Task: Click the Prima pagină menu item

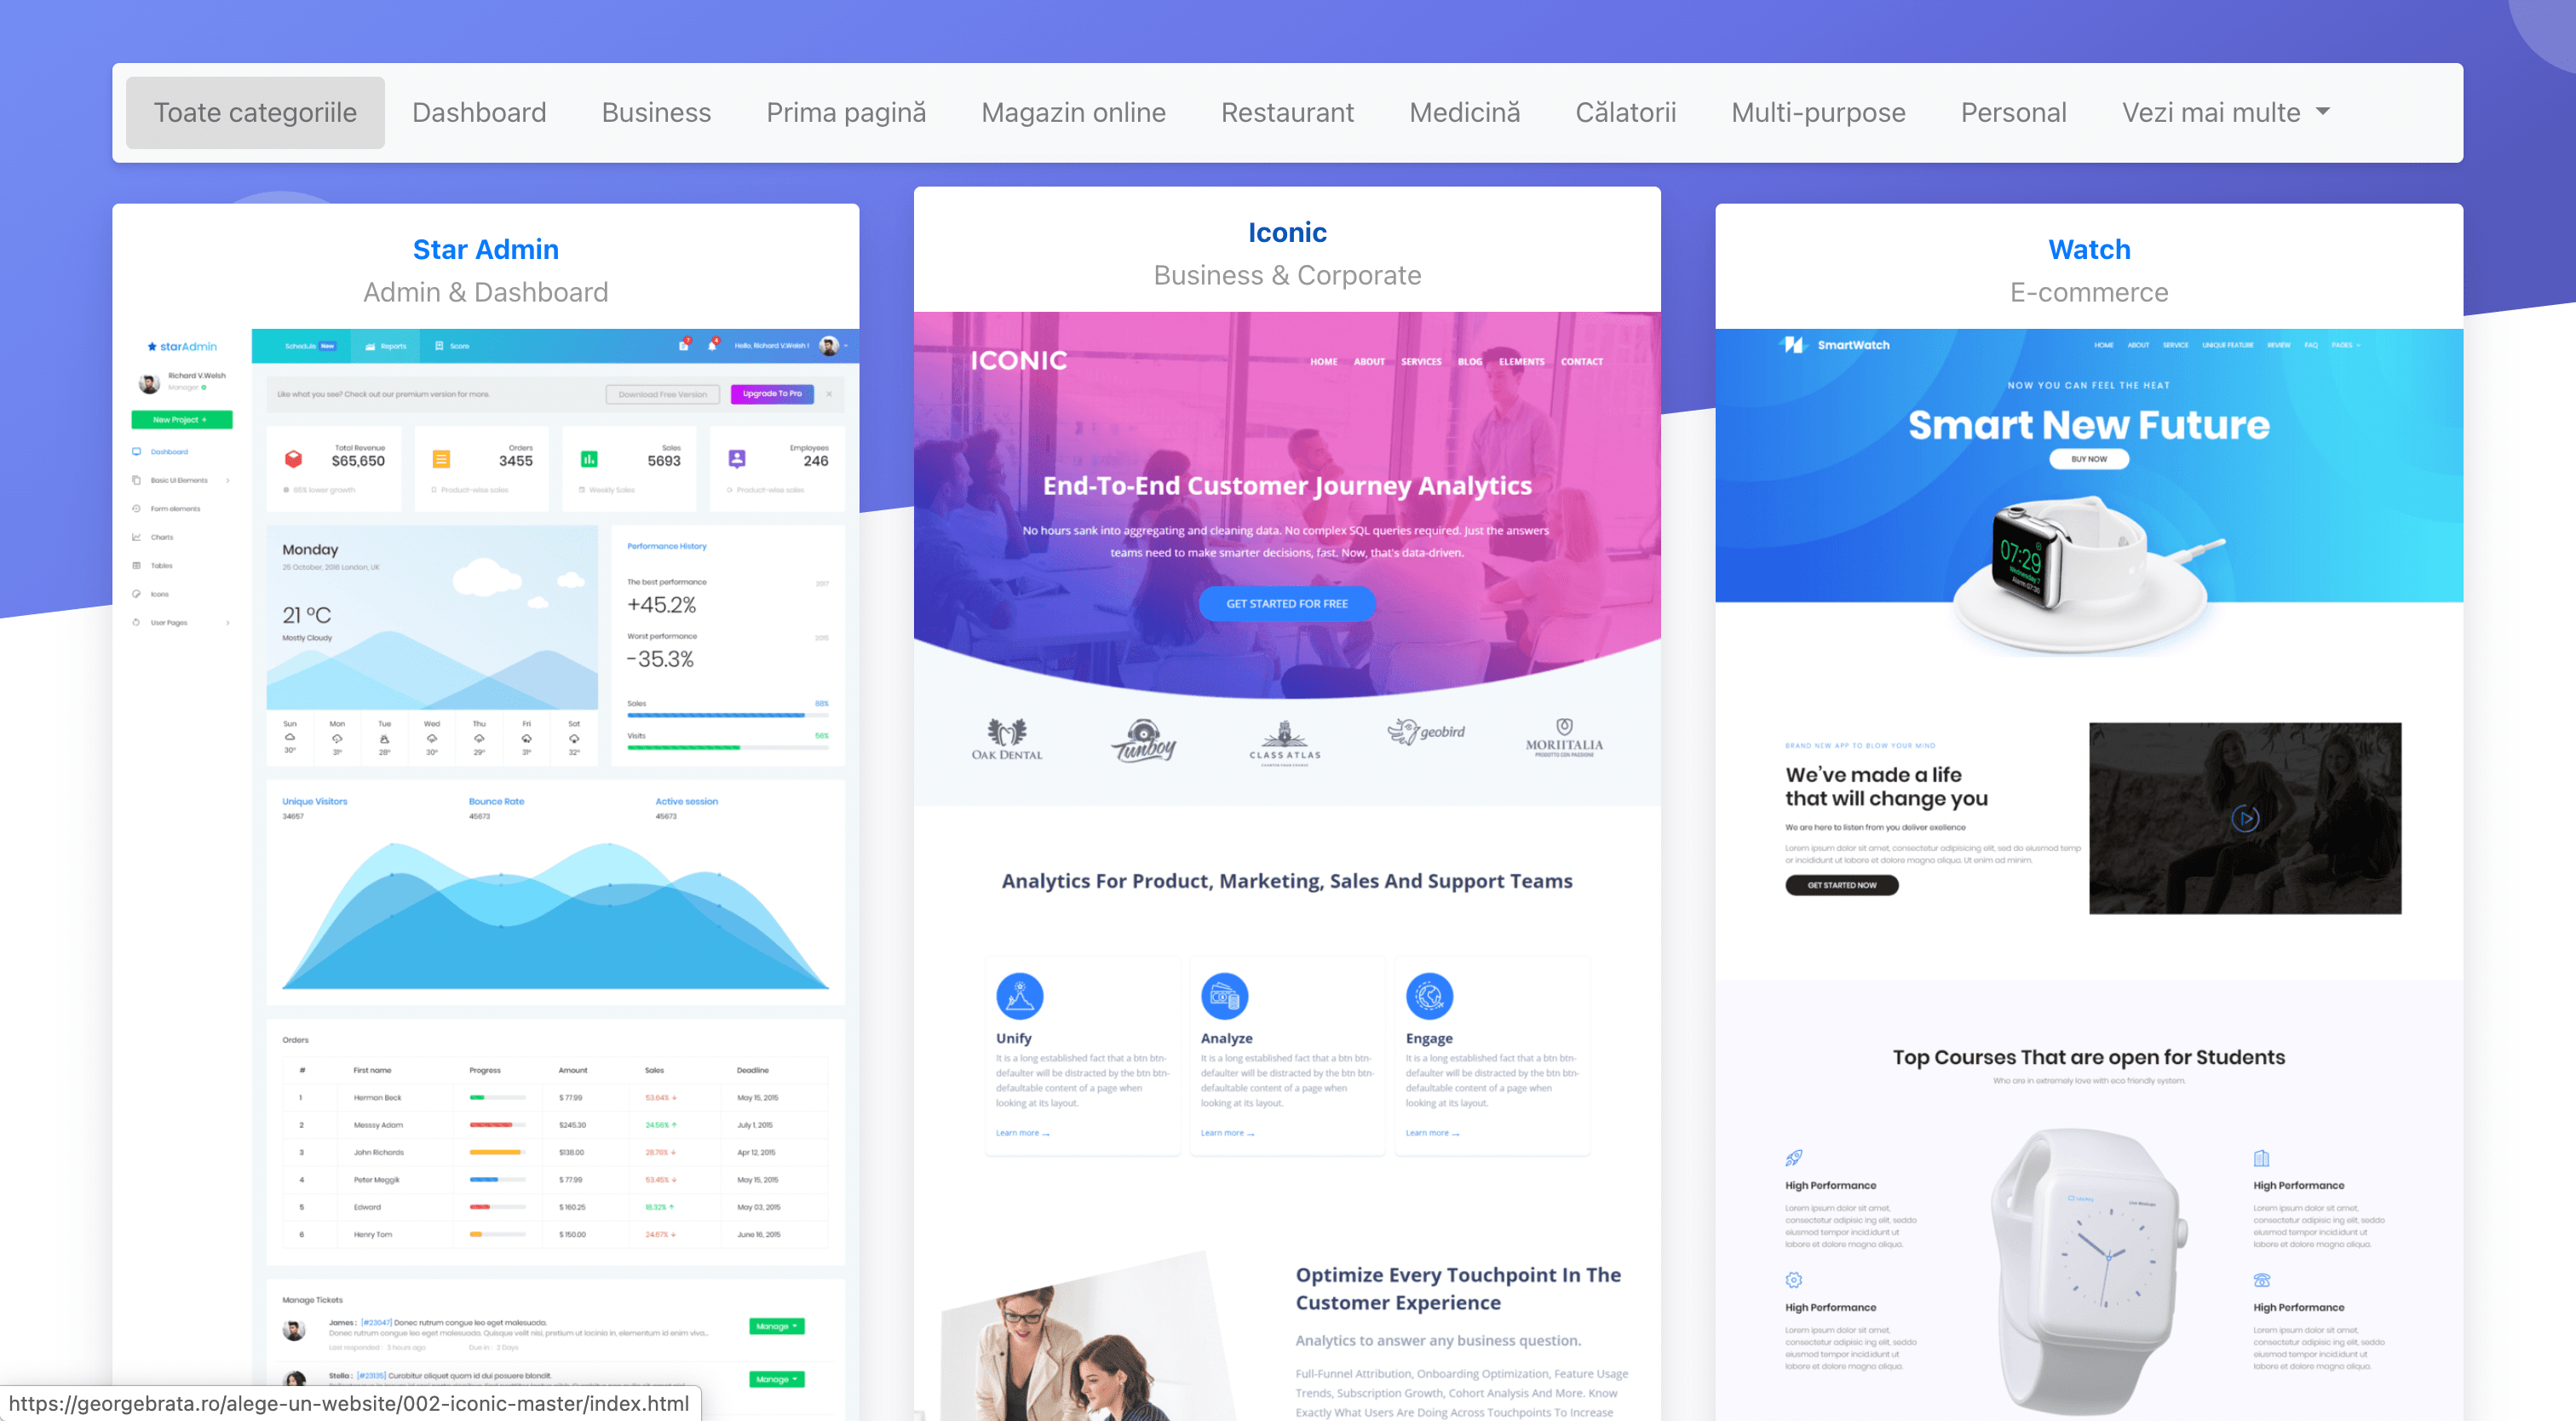Action: click(848, 112)
